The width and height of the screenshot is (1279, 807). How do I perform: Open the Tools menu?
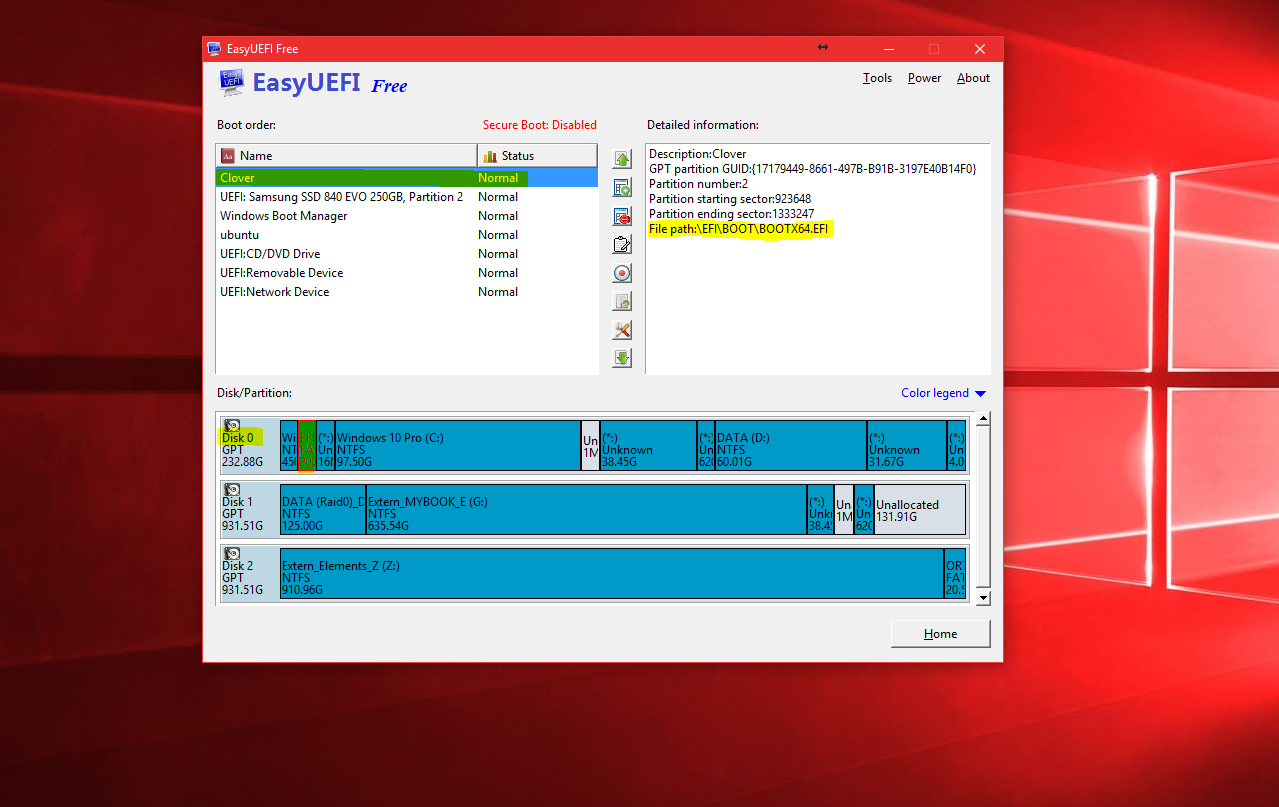877,78
